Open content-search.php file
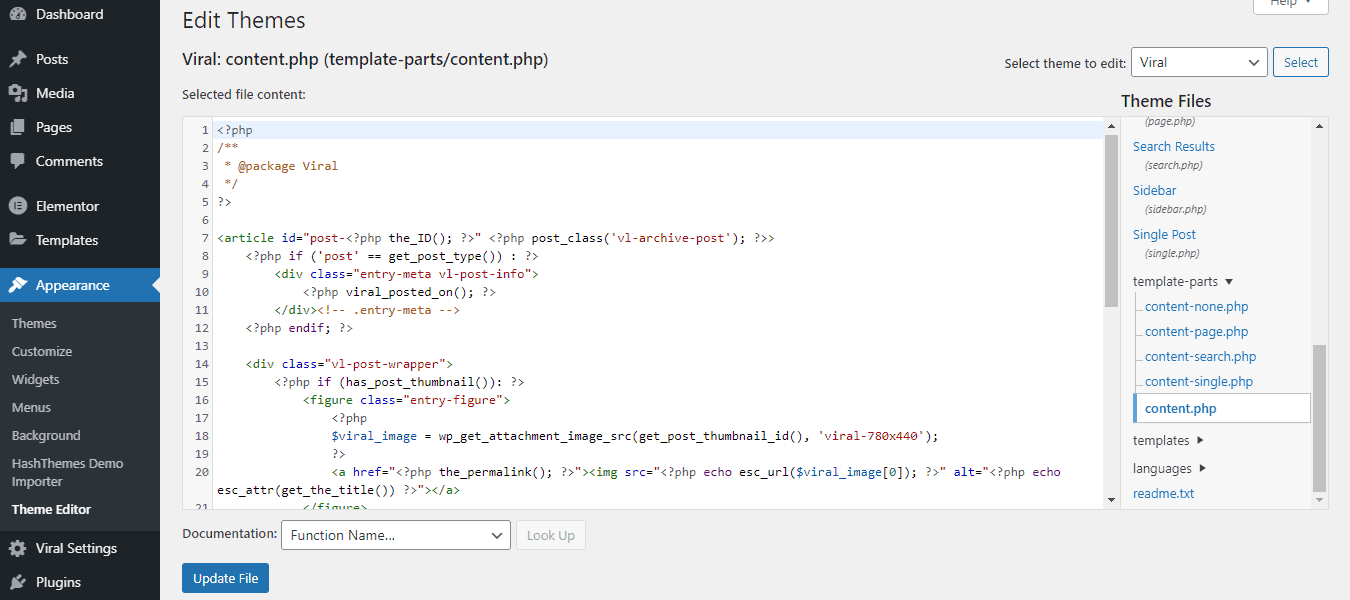 [x=1201, y=357]
